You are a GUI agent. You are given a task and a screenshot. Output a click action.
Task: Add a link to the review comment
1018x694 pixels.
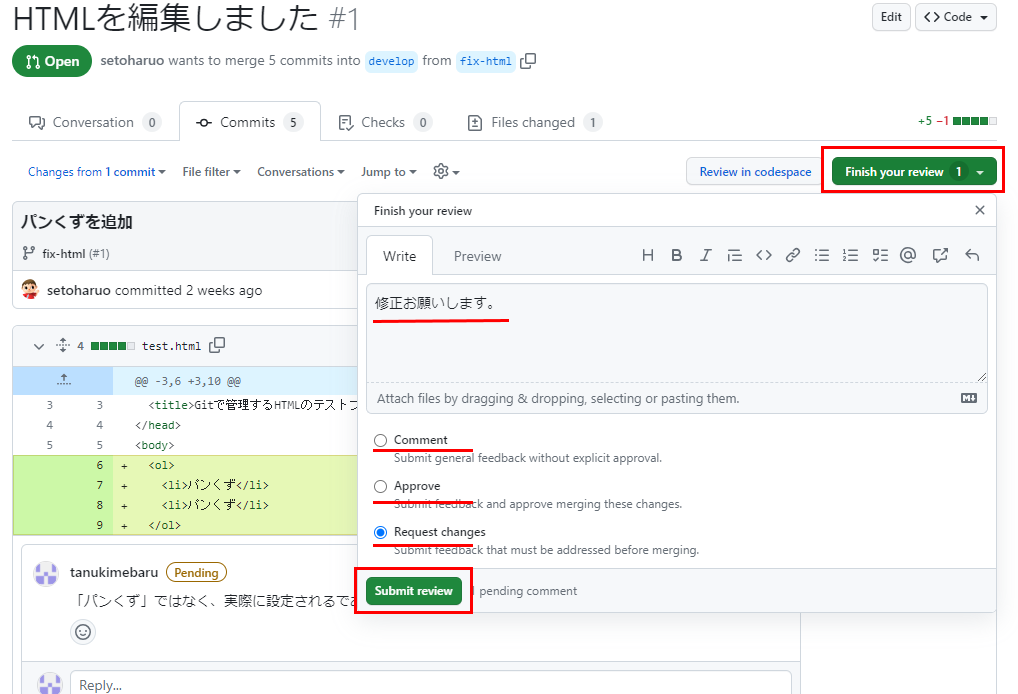[792, 255]
